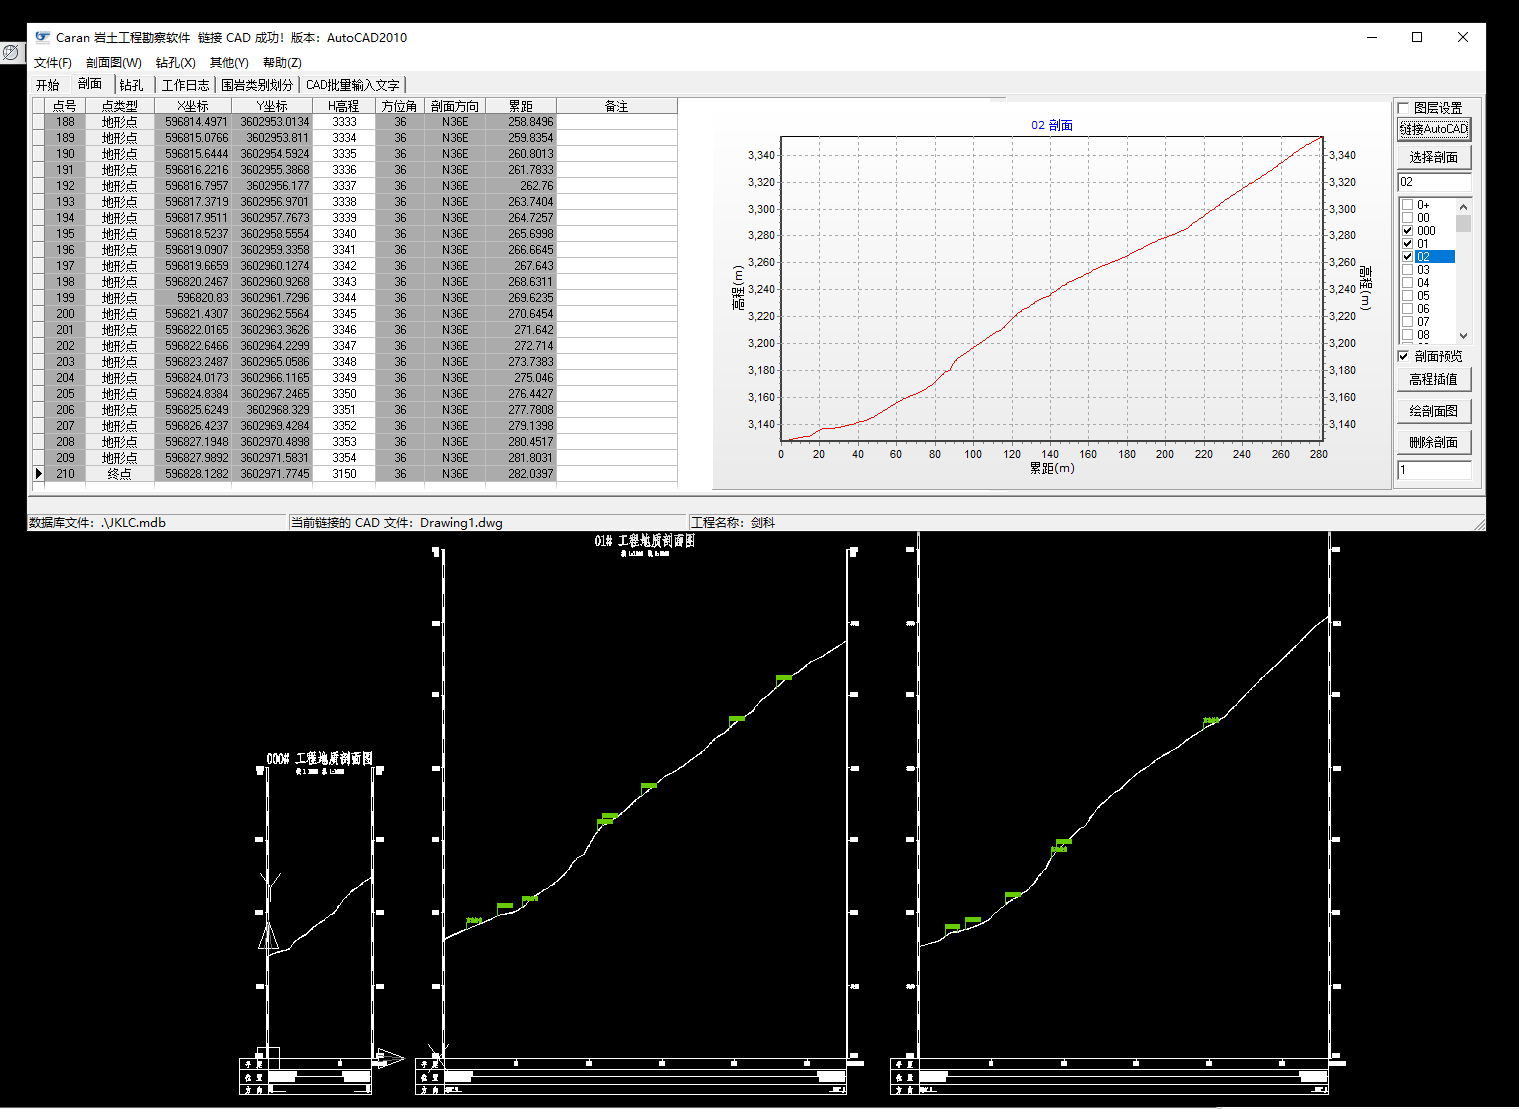1519x1109 pixels.
Task: Click the 绘剖面图 button
Action: (1434, 411)
